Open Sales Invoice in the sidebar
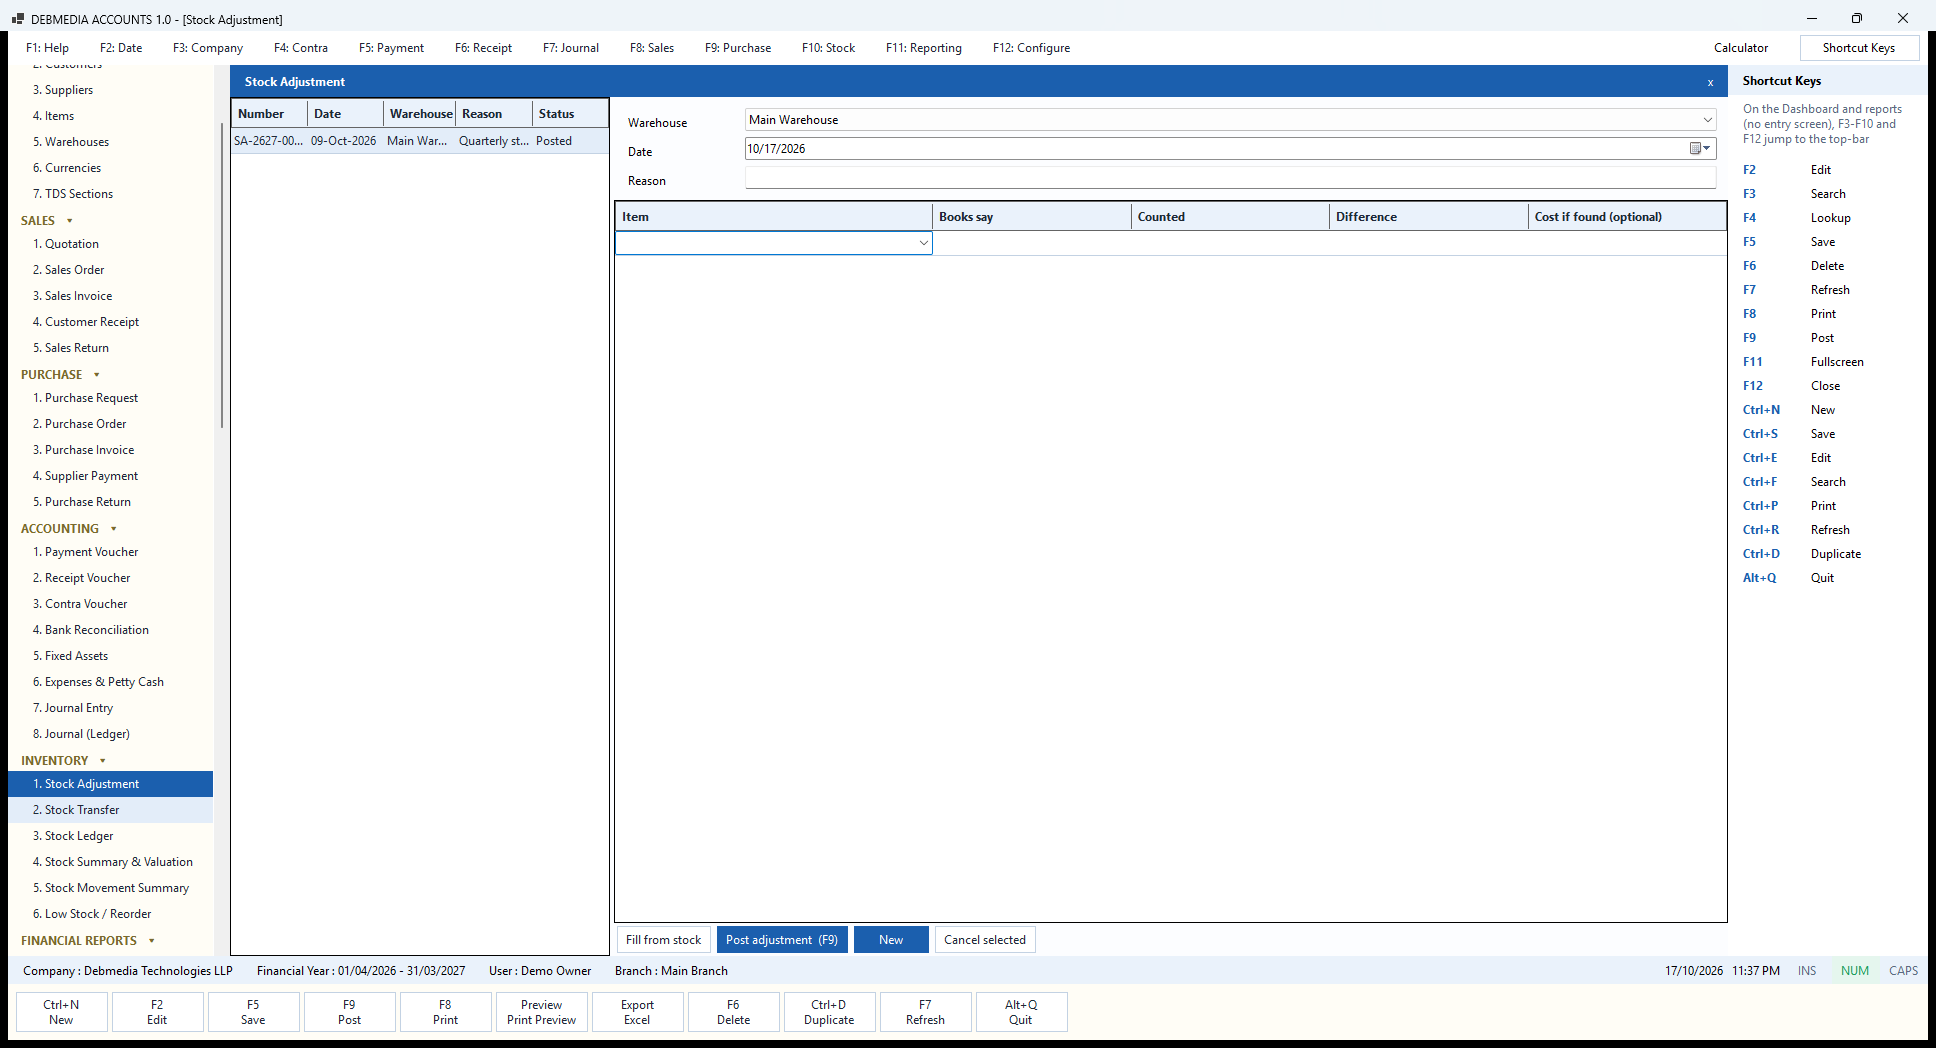 [x=110, y=296]
